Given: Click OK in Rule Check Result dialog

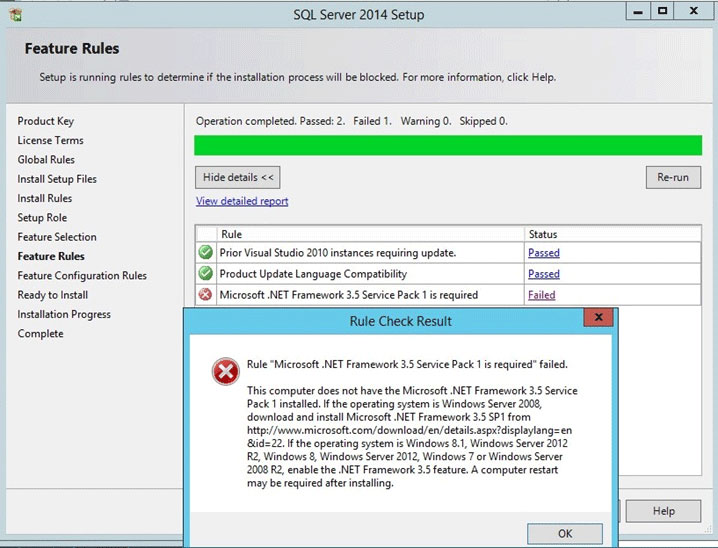Looking at the screenshot, I should pyautogui.click(x=565, y=533).
